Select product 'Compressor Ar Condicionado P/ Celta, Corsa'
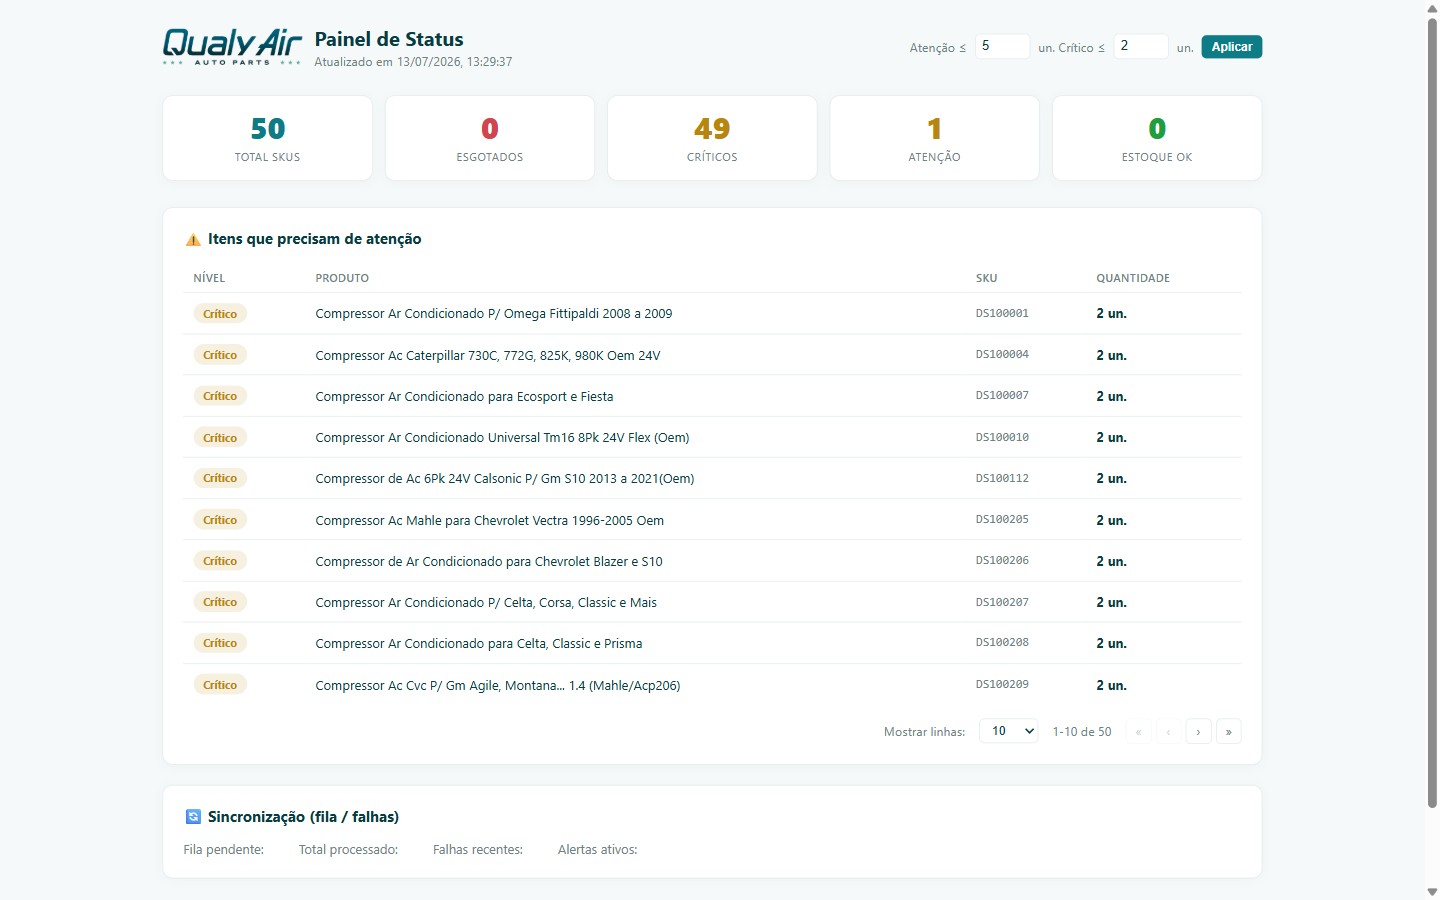 click(486, 603)
